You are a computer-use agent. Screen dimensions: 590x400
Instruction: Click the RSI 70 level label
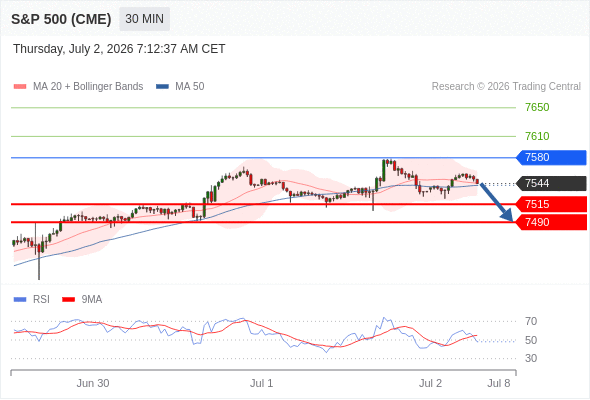click(531, 321)
